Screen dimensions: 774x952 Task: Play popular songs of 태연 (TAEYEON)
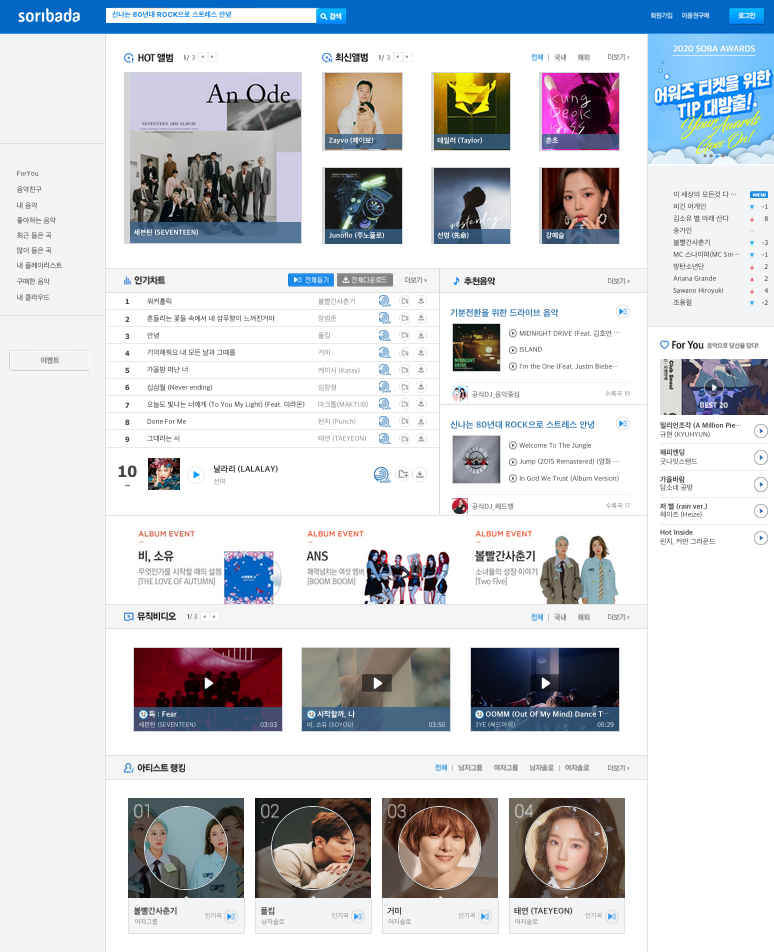tap(611, 916)
